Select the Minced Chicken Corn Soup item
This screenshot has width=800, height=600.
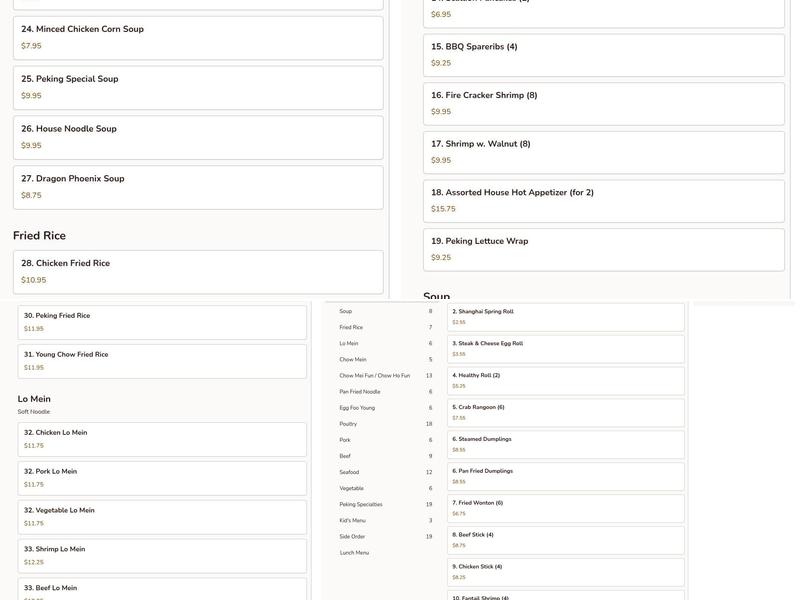click(x=197, y=38)
